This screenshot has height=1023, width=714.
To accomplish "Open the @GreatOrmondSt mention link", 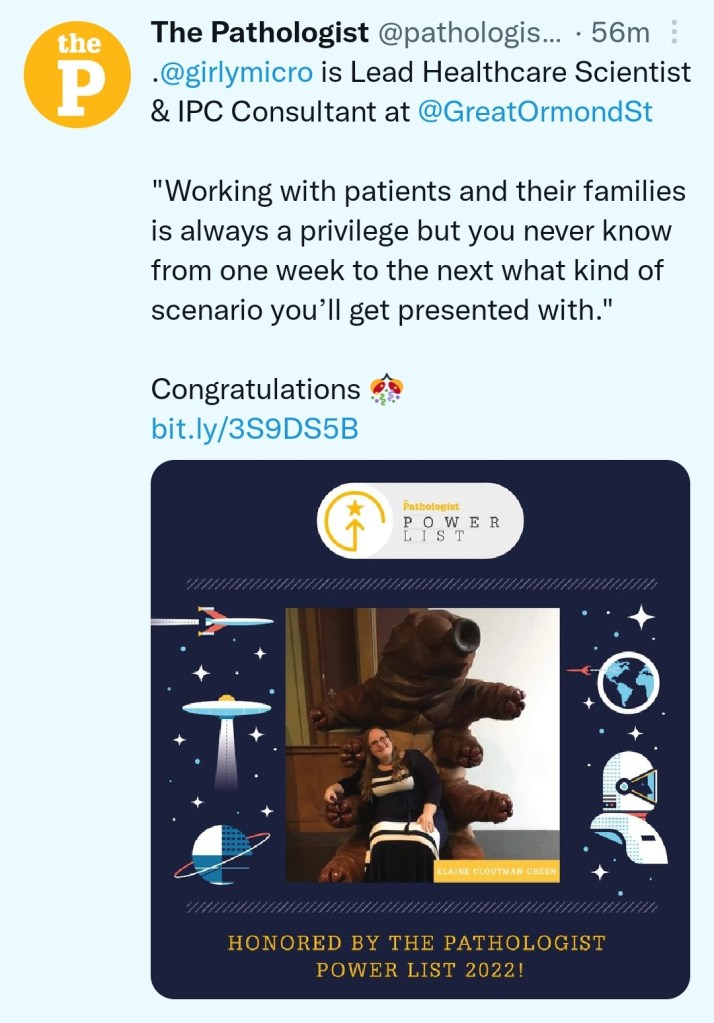I will click(x=534, y=111).
